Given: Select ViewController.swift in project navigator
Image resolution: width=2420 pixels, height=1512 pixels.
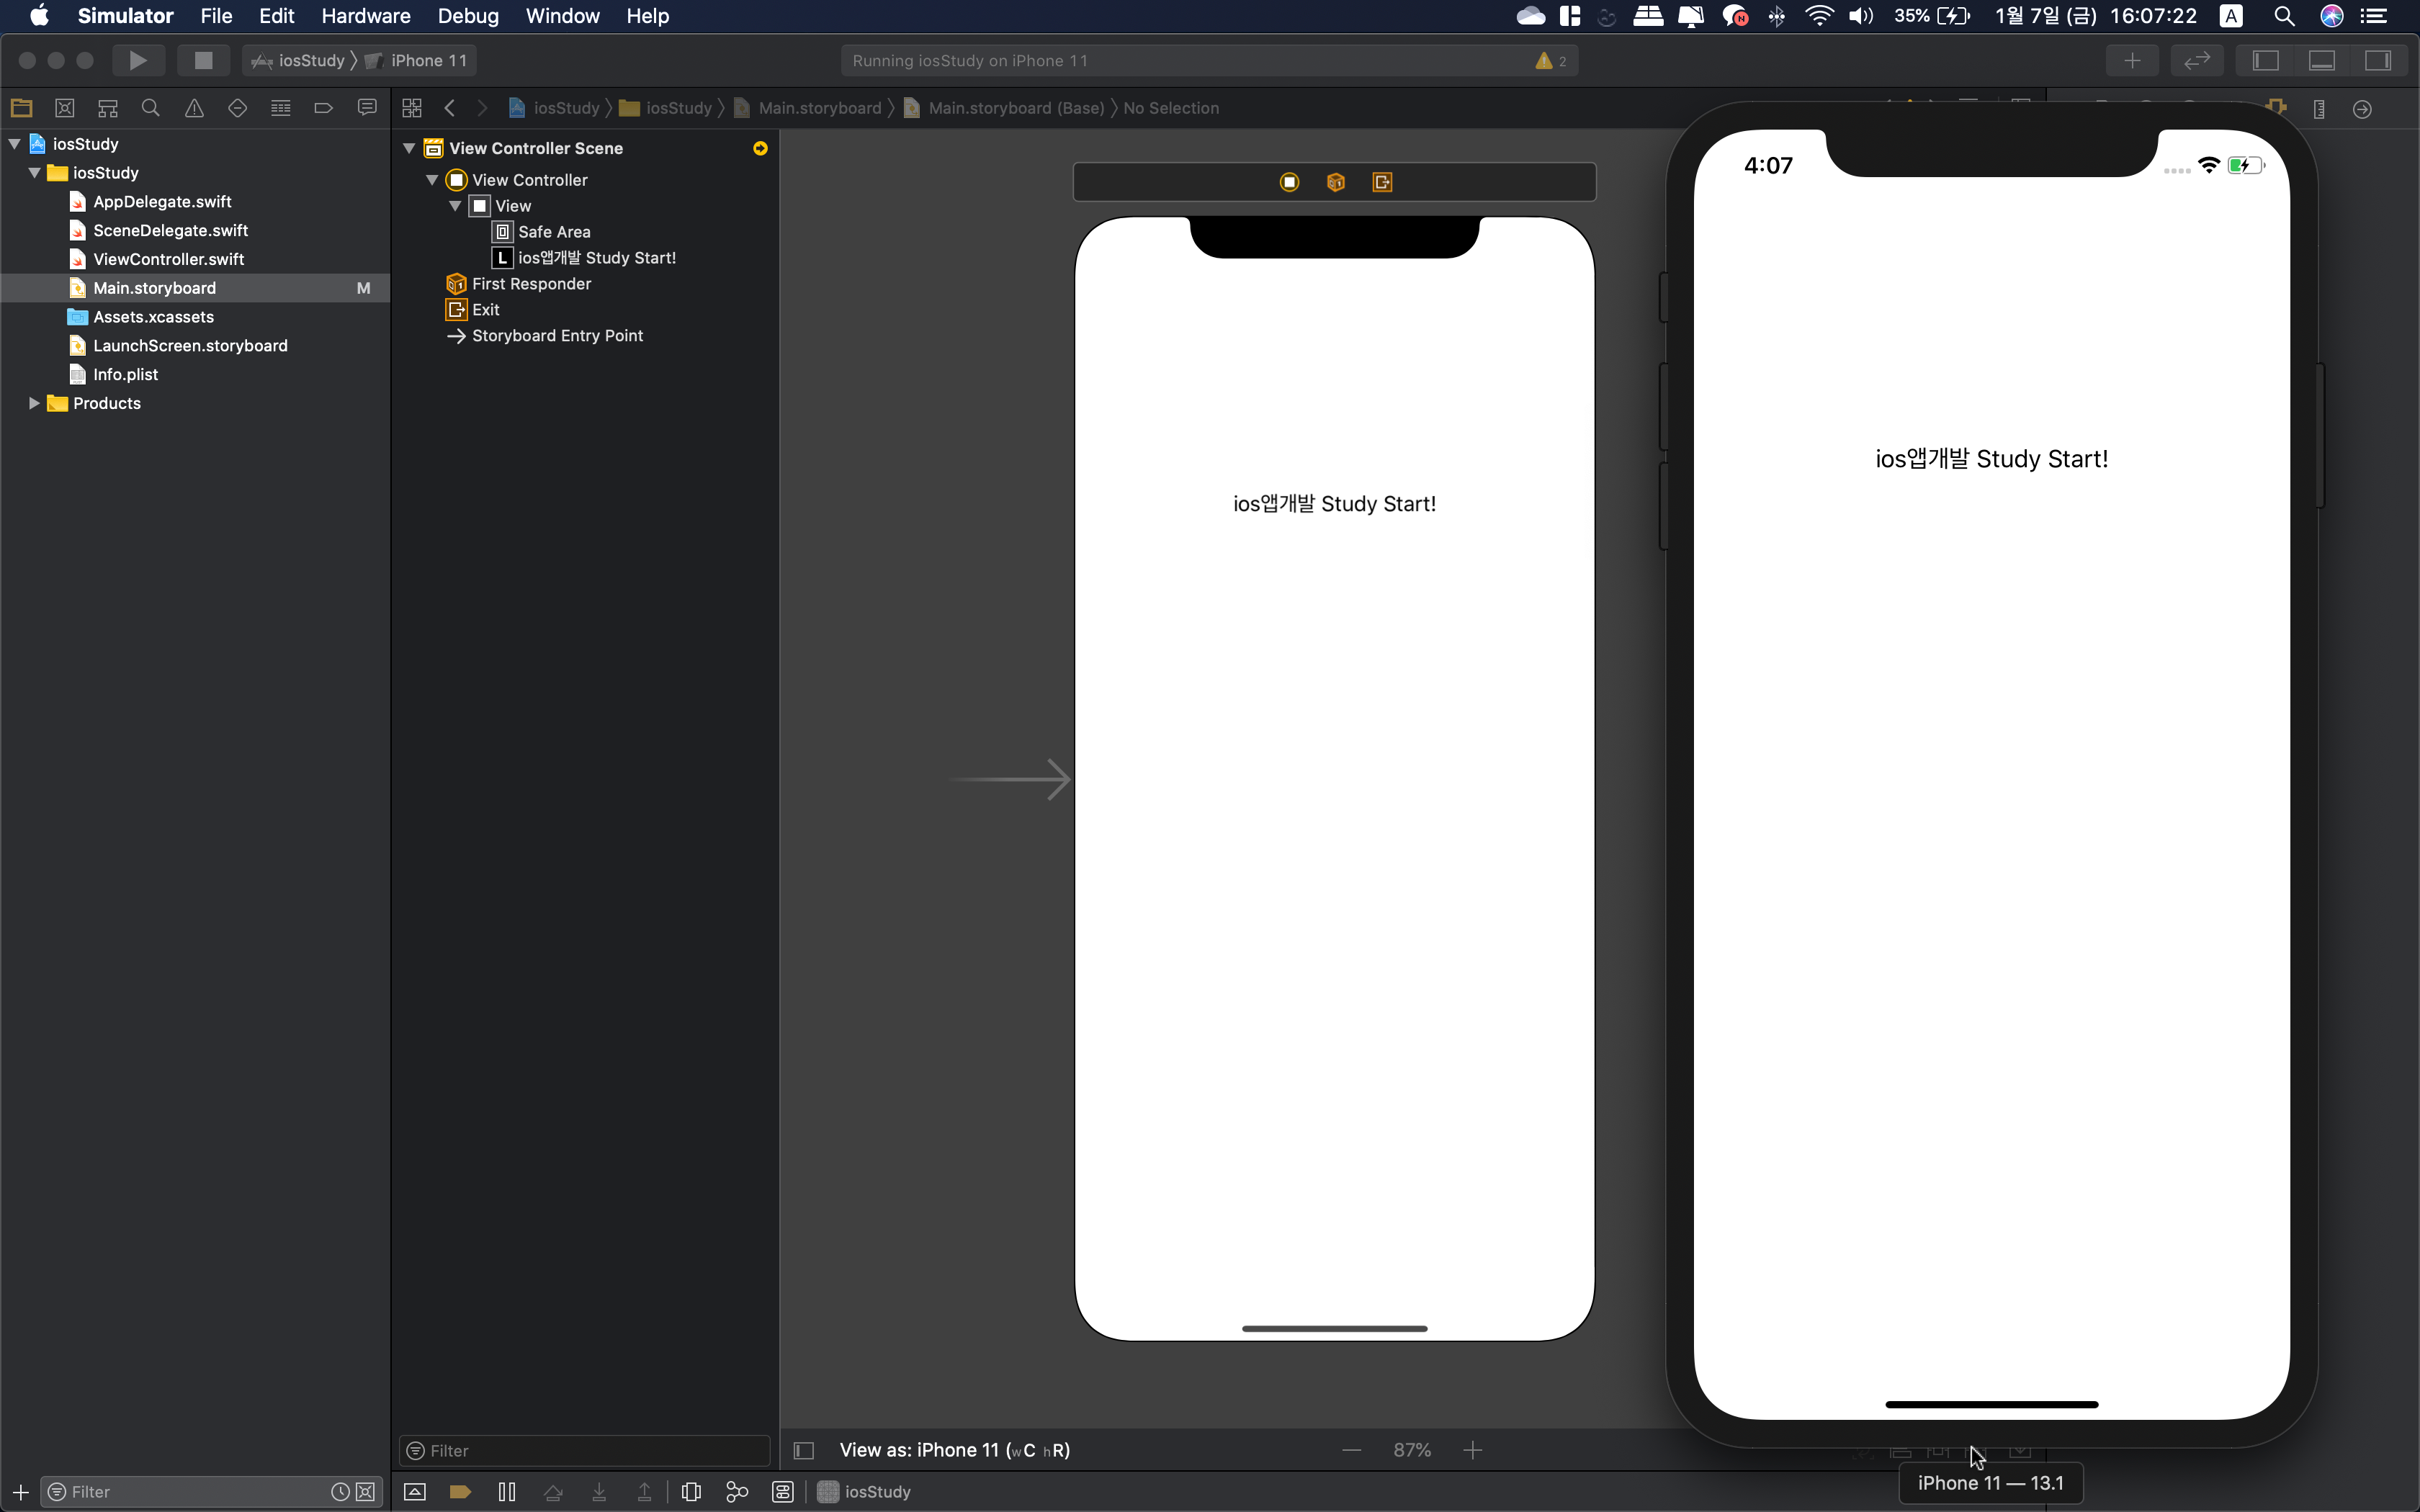Looking at the screenshot, I should click(168, 259).
